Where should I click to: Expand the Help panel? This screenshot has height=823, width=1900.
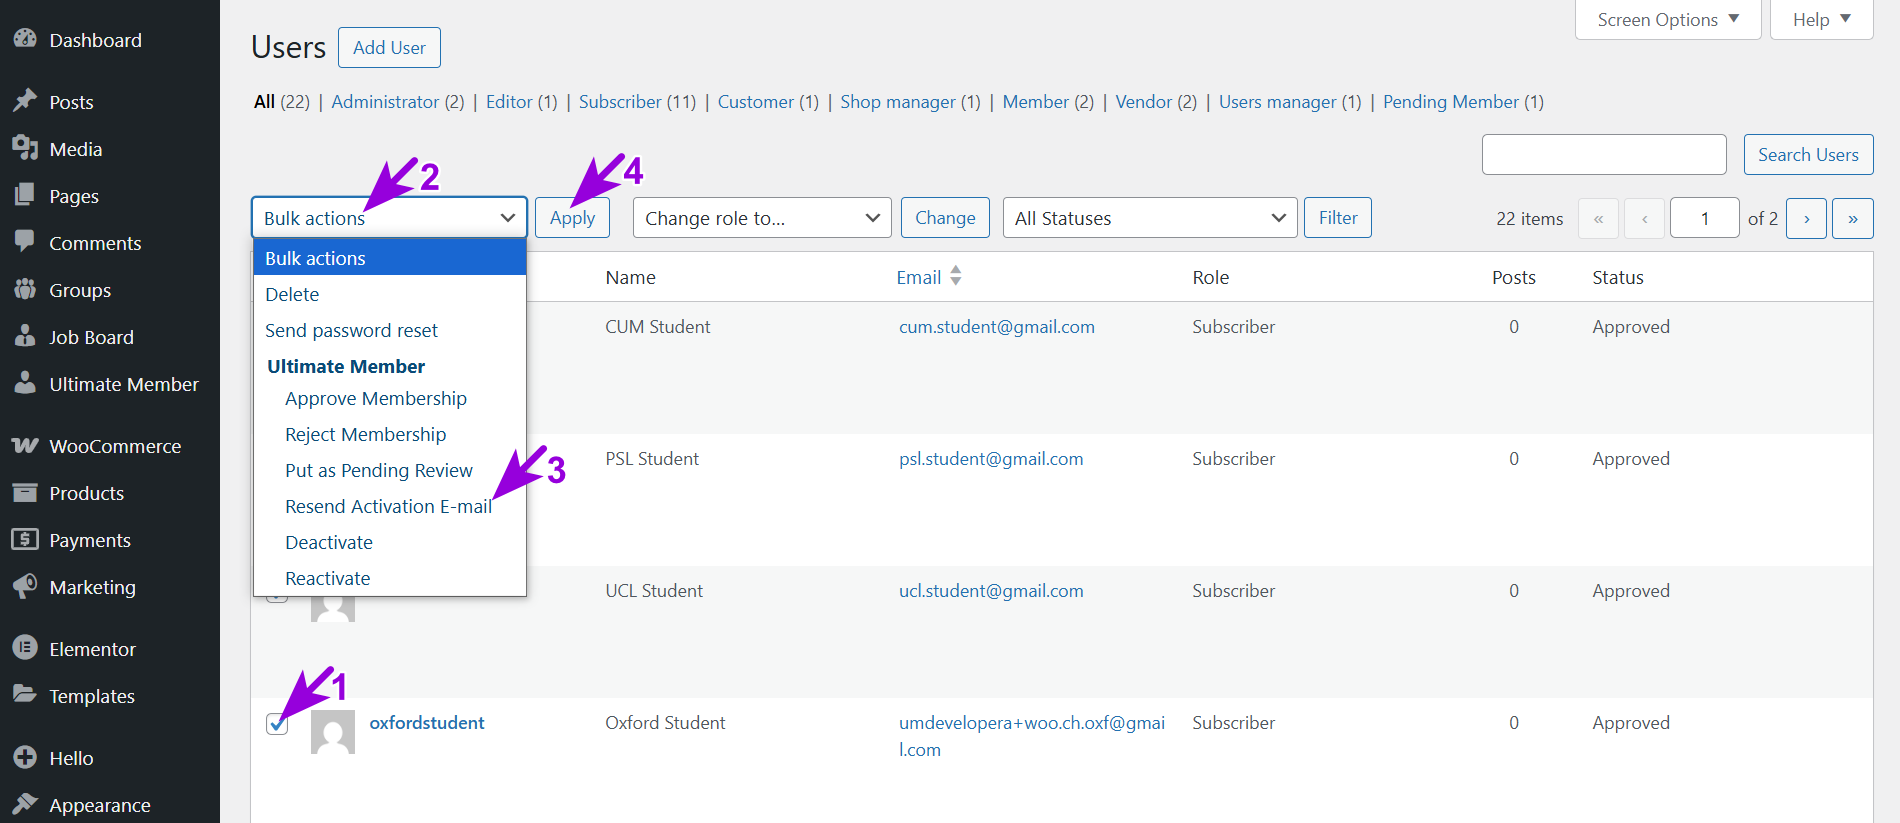1822,20
